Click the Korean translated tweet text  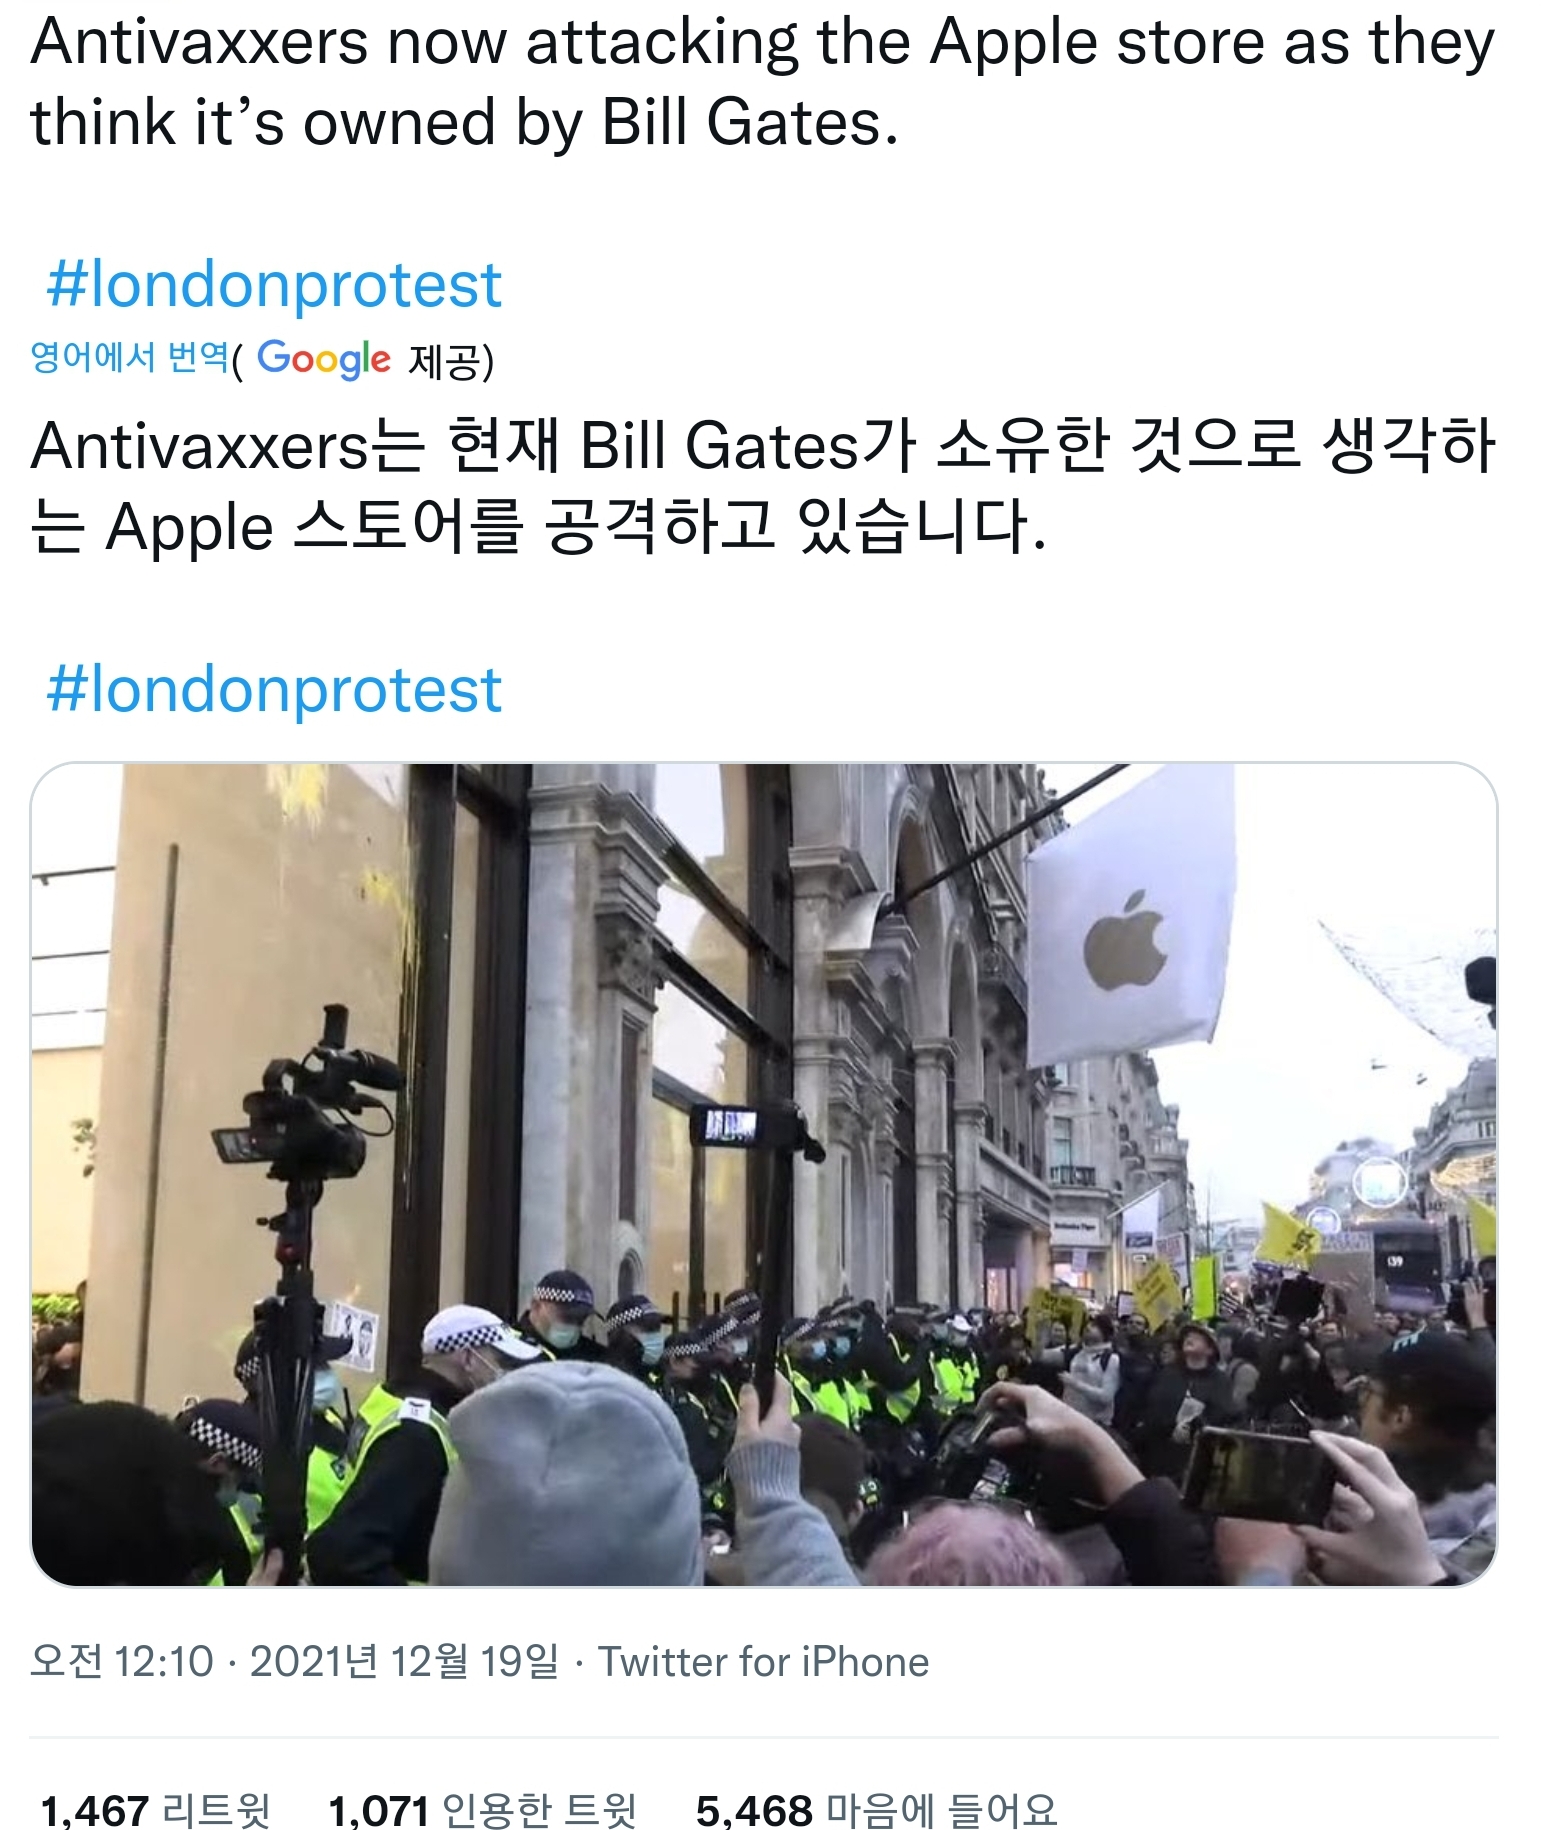(x=762, y=486)
